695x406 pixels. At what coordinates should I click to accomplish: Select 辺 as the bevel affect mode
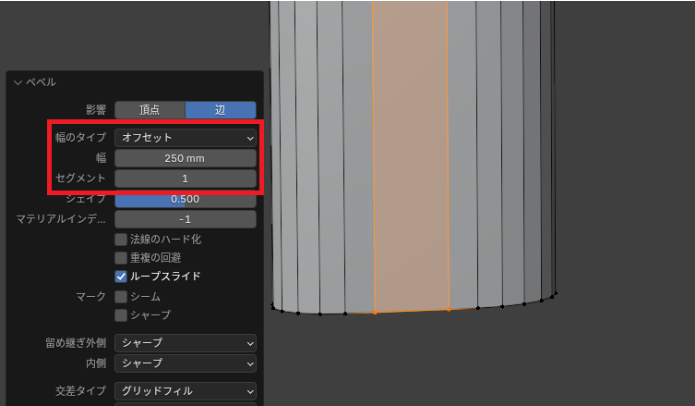220,110
